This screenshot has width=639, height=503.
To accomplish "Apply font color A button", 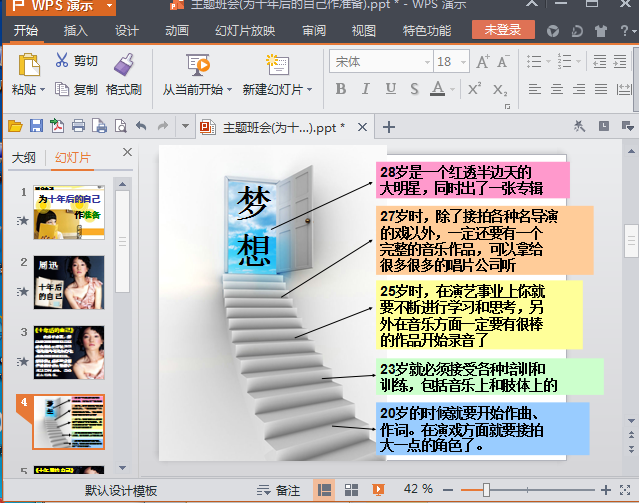I will click(437, 89).
